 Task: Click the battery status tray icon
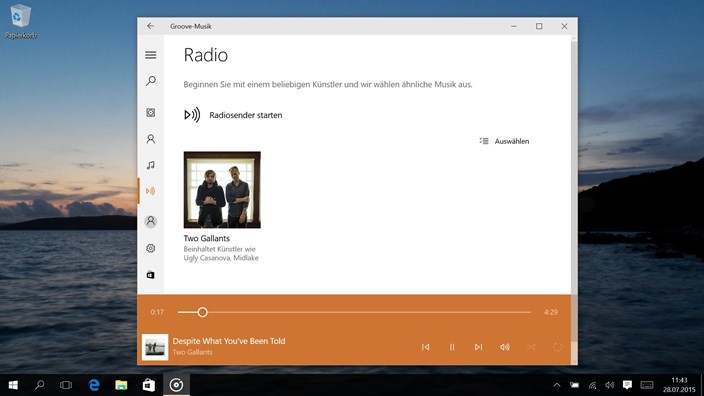(574, 385)
